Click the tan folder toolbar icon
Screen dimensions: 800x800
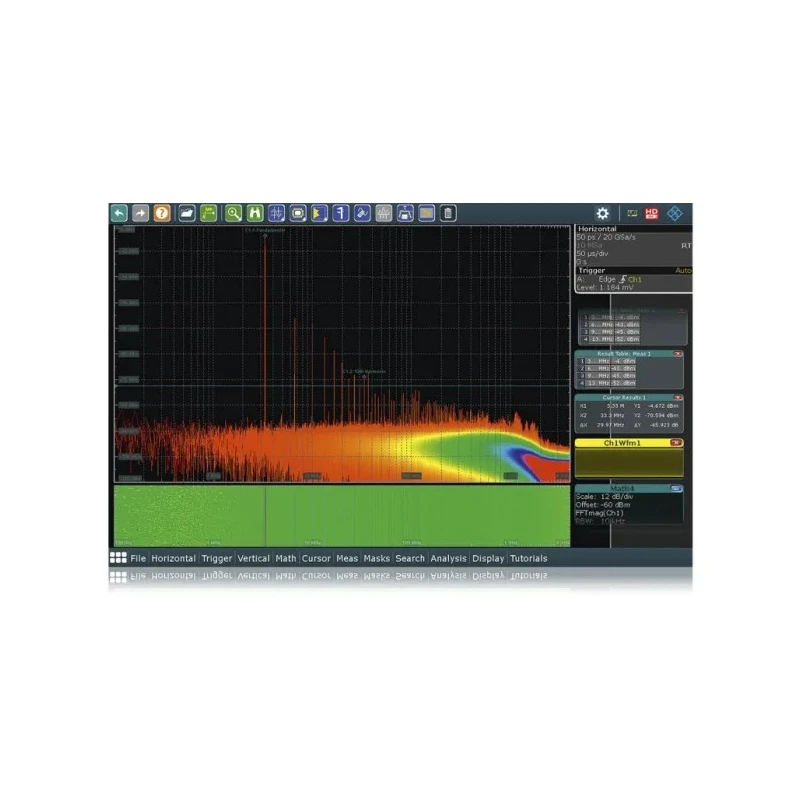coord(427,213)
